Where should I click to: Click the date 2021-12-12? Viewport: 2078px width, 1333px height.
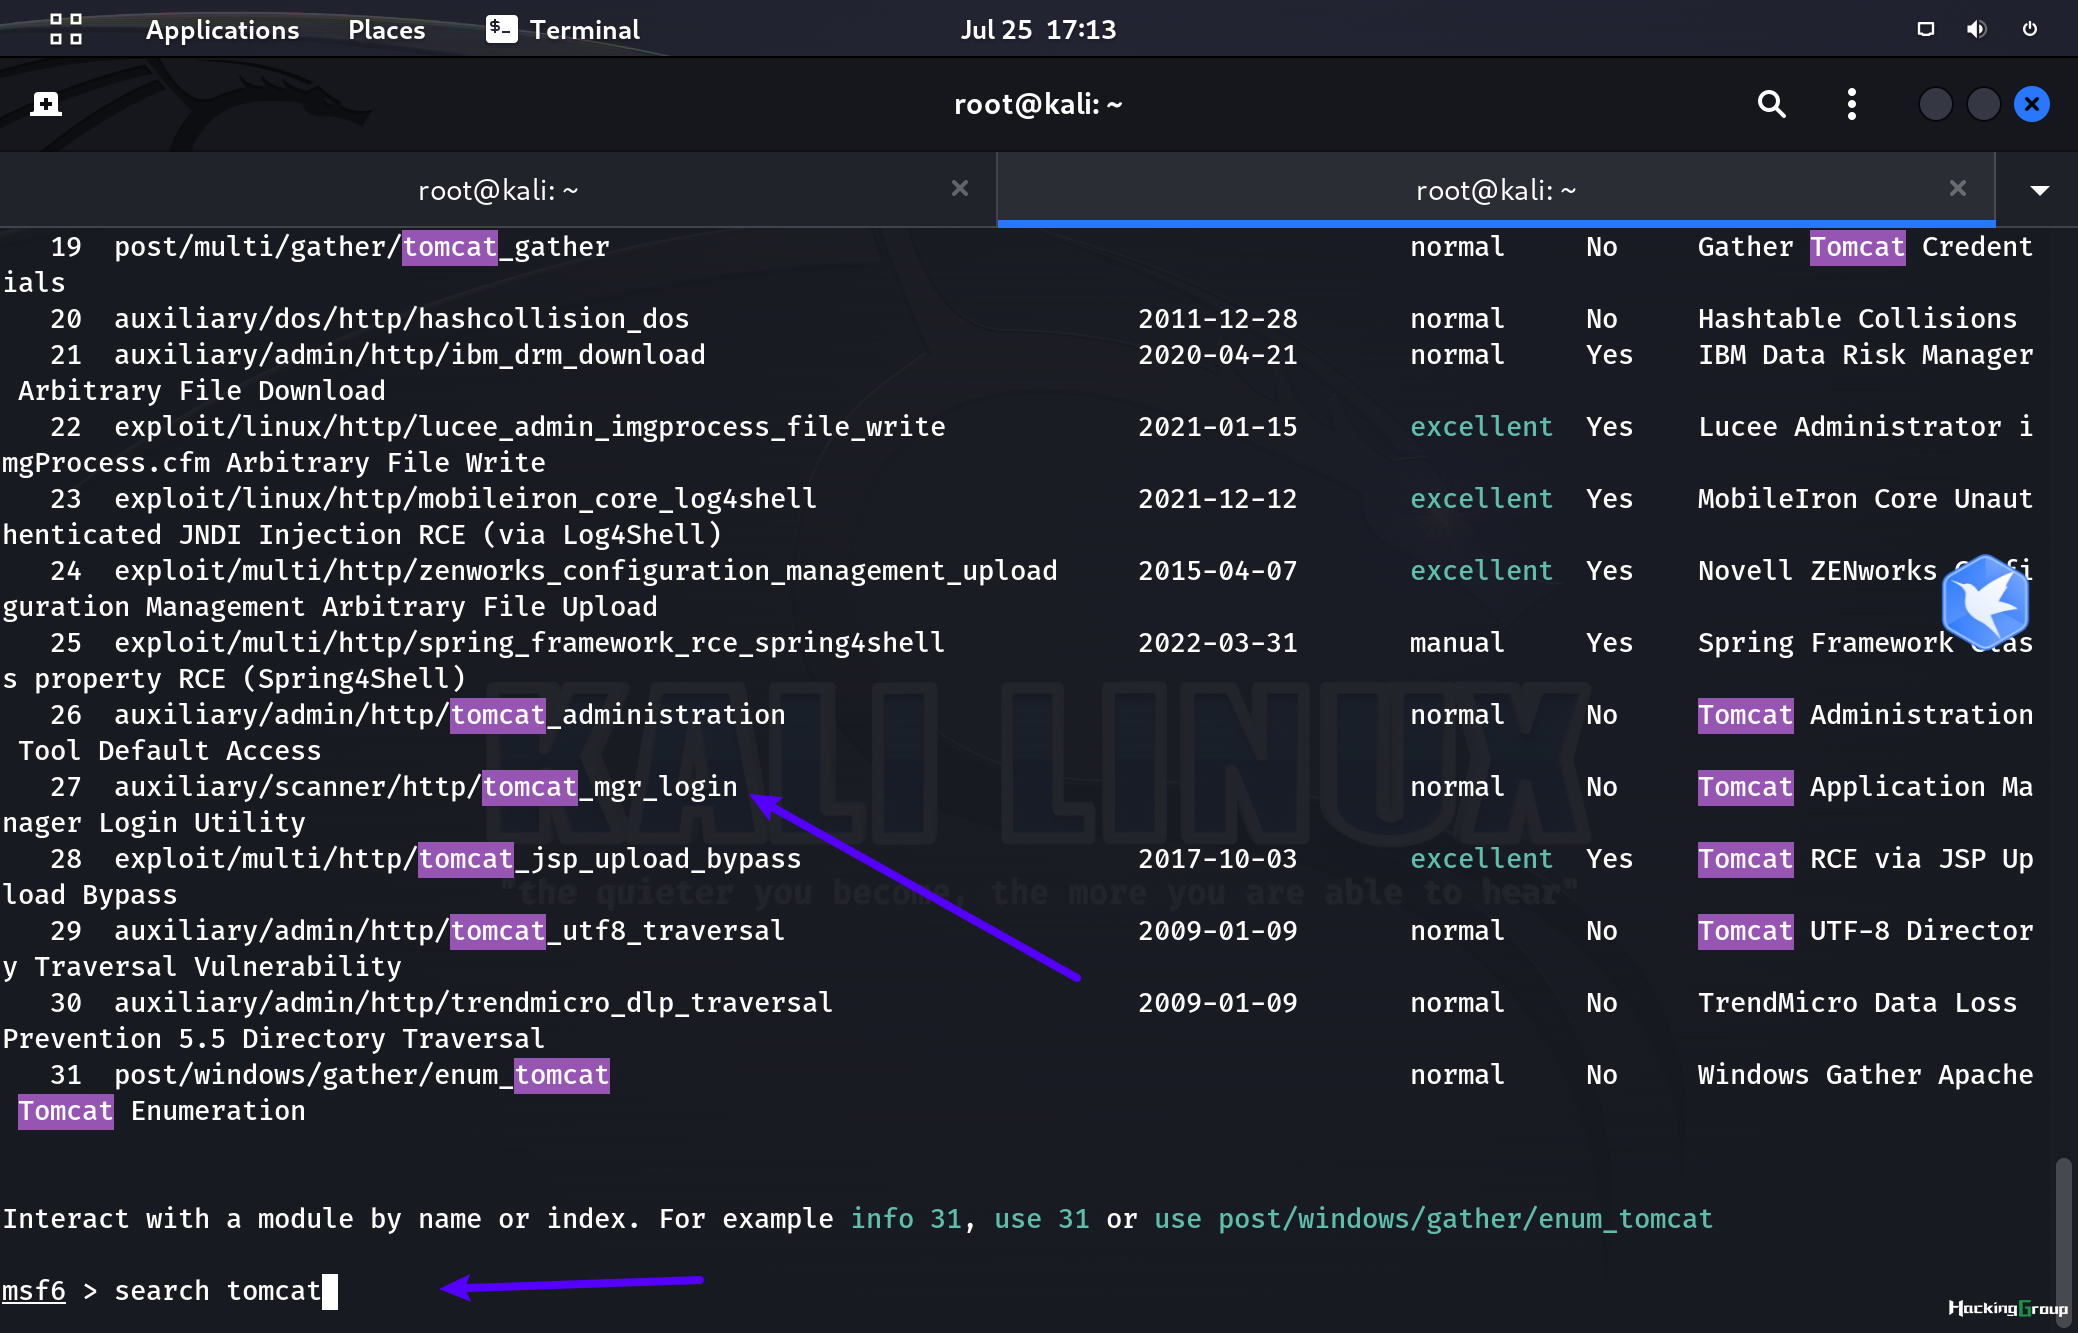(1217, 499)
